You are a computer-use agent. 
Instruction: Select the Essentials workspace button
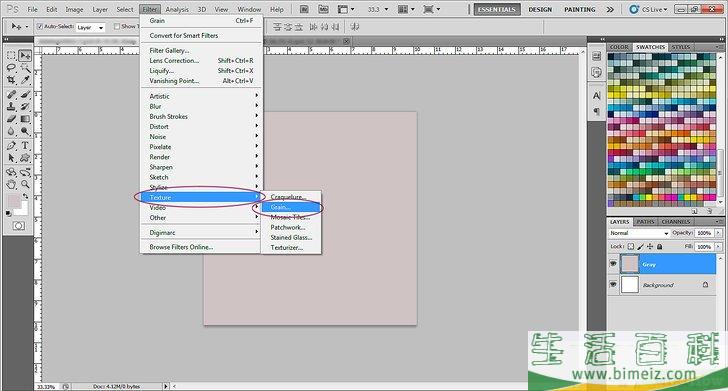tap(497, 9)
